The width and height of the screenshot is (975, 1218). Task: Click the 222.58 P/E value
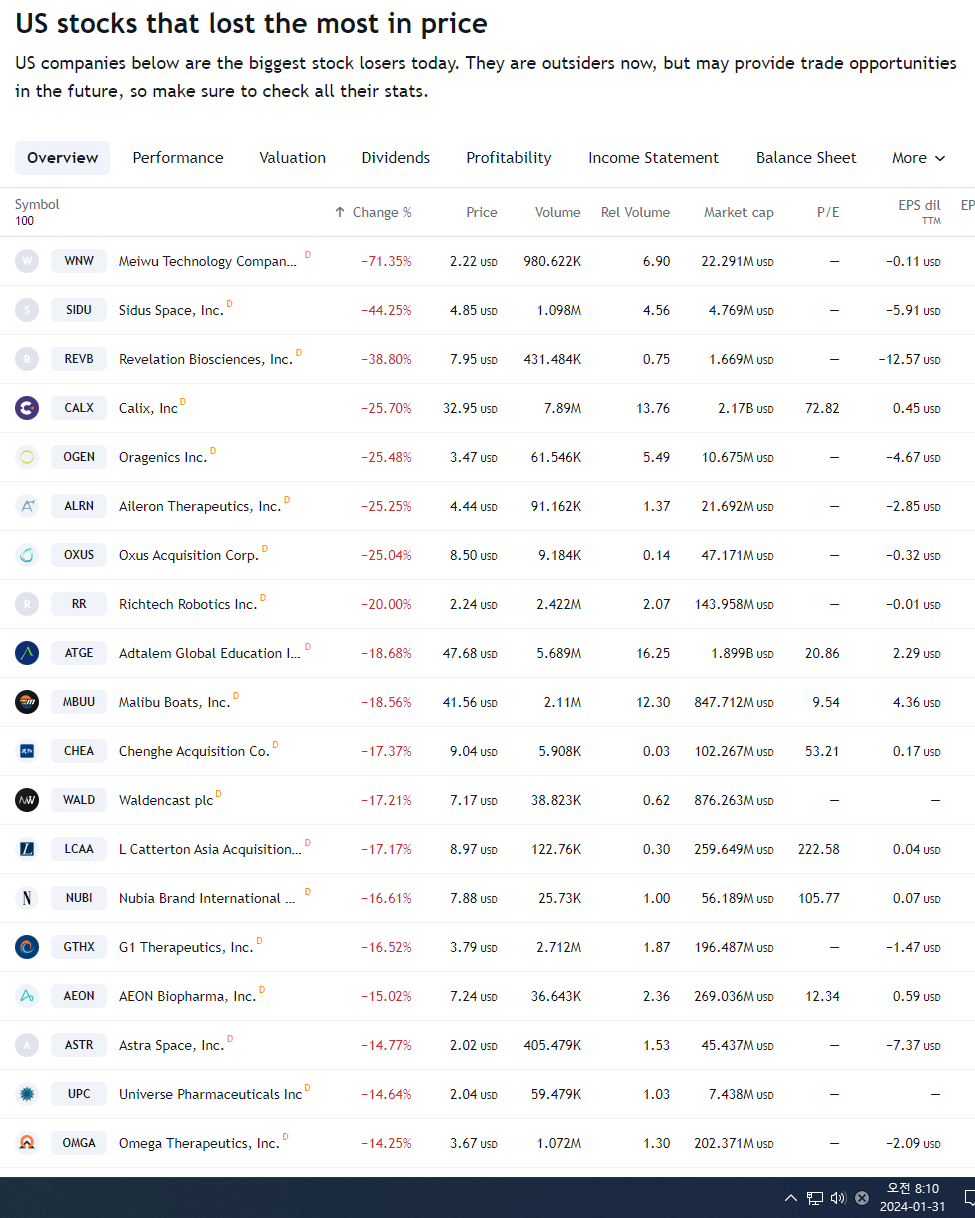(818, 849)
